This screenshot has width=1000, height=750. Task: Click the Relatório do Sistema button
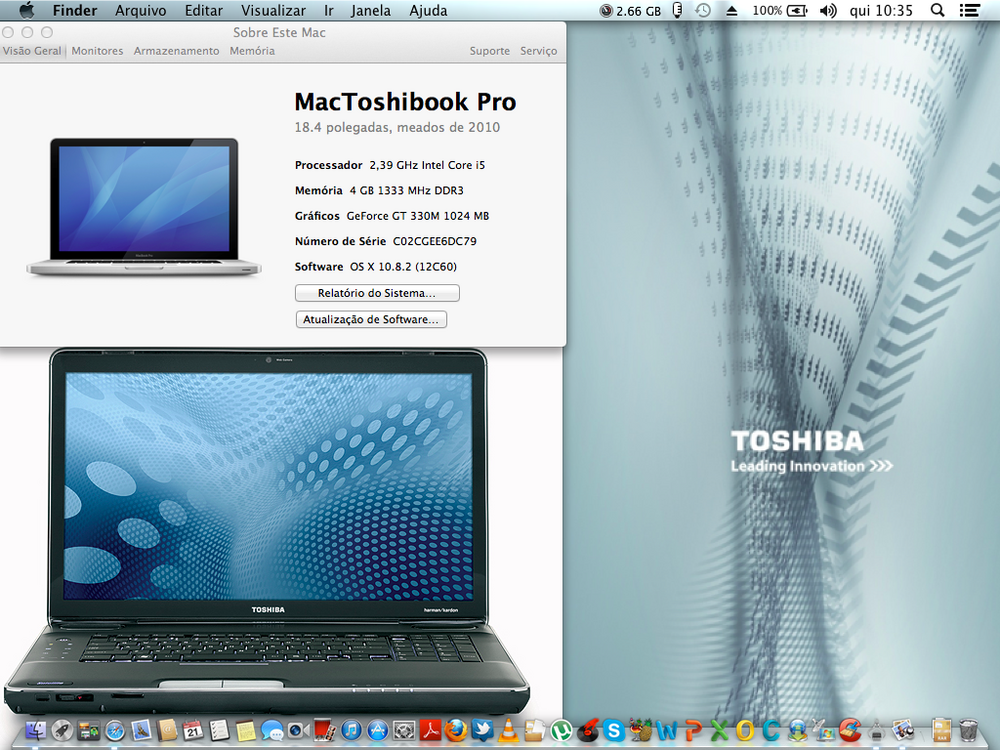coord(377,293)
